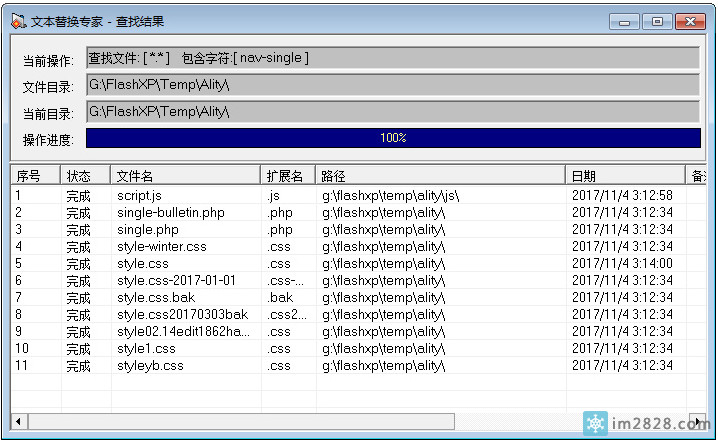
Task: Sort by 扩展名 column header
Action: (288, 176)
